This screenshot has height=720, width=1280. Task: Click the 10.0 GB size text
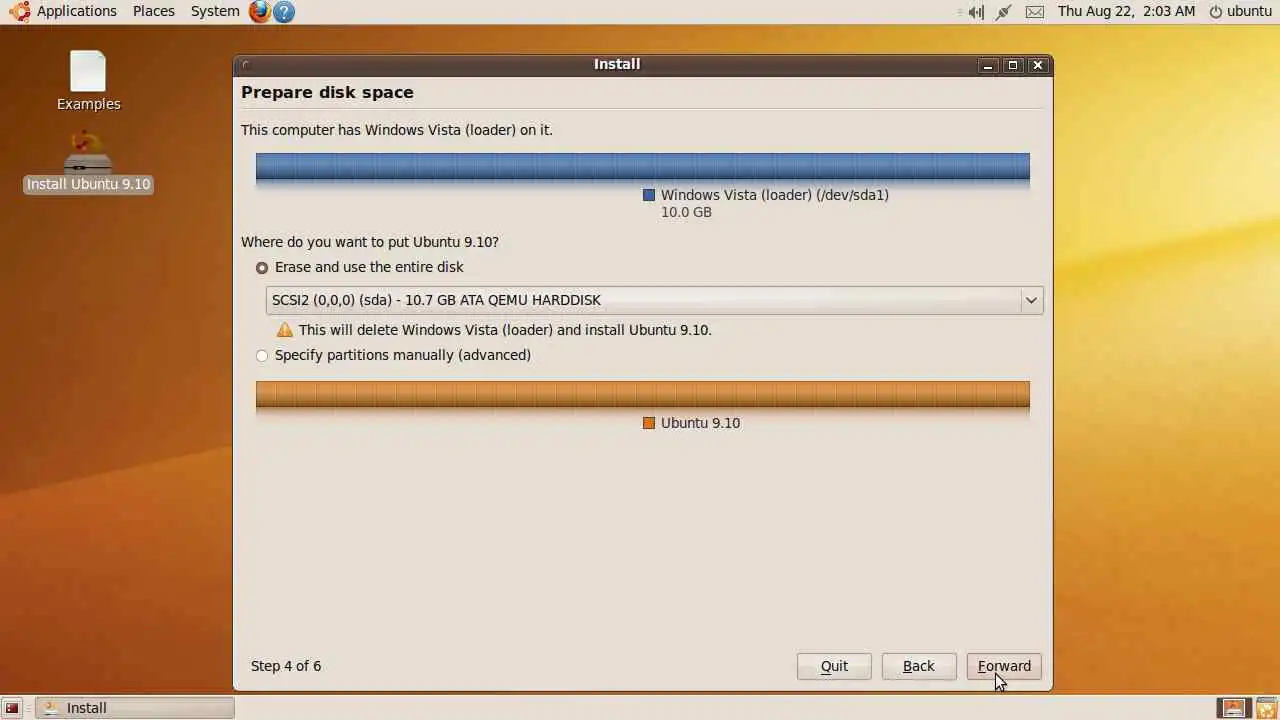(686, 212)
